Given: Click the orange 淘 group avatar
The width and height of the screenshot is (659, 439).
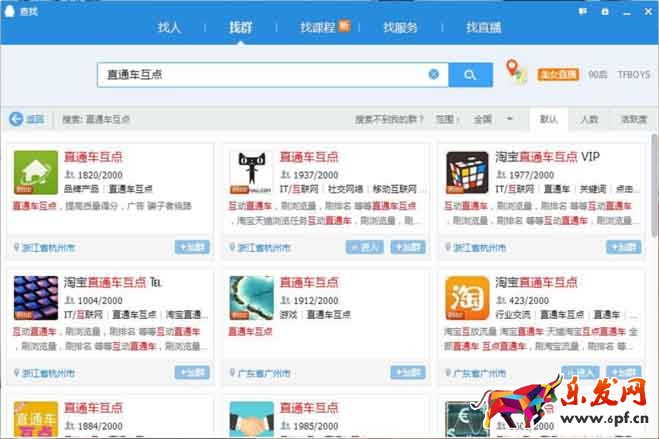Looking at the screenshot, I should point(467,298).
